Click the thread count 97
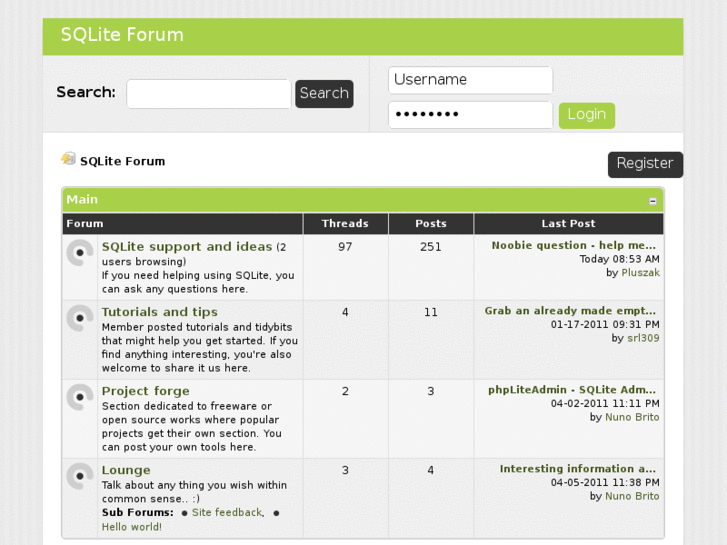This screenshot has width=727, height=545. tap(345, 247)
